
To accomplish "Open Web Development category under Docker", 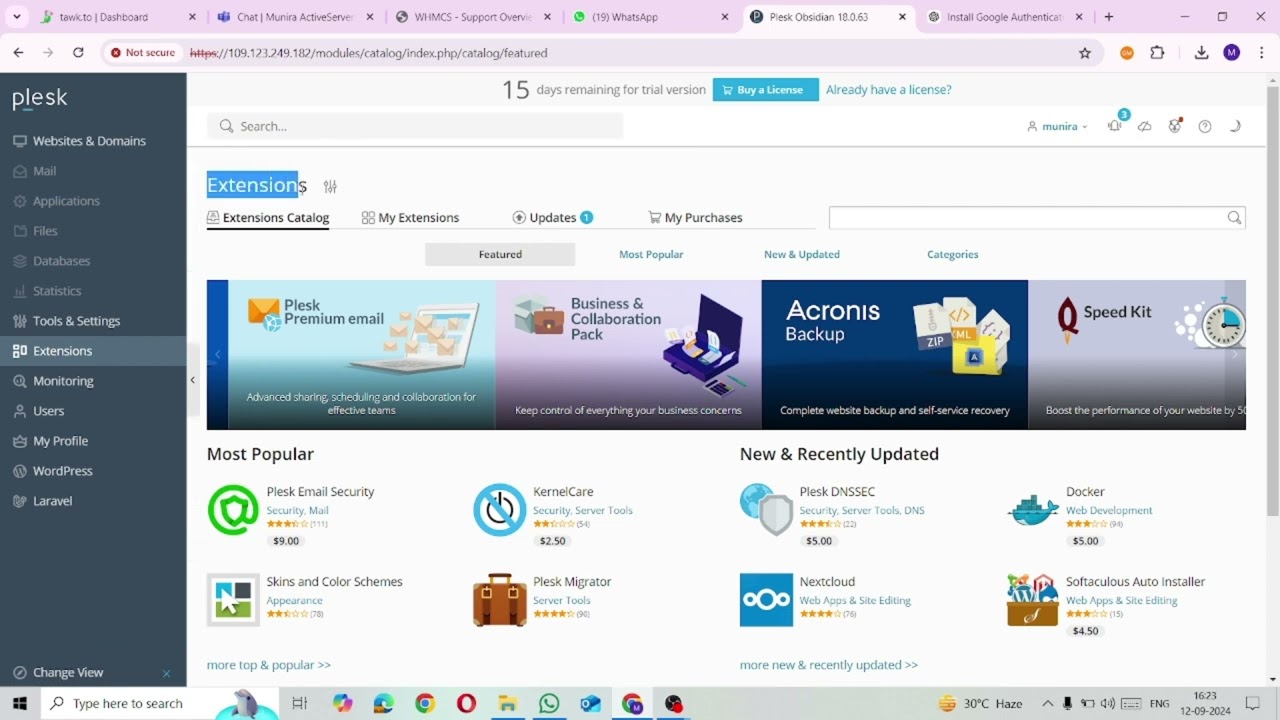I will tap(1109, 511).
